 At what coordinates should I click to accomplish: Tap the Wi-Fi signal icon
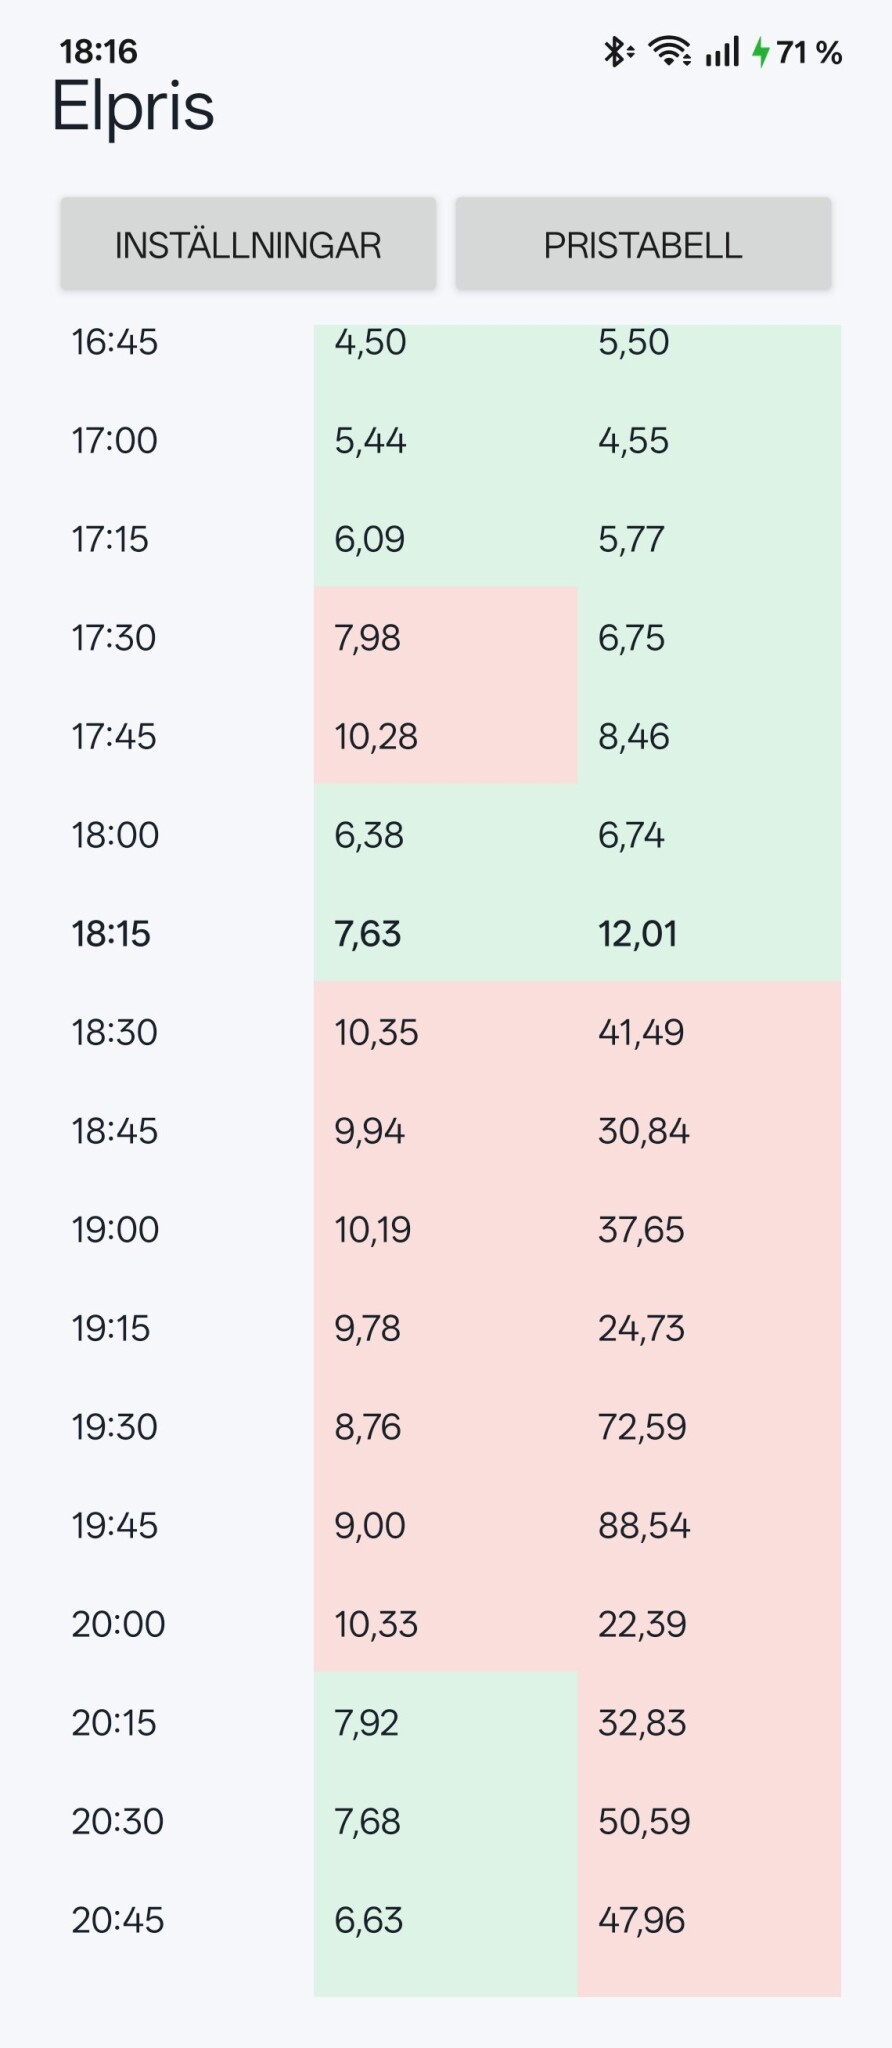click(669, 51)
